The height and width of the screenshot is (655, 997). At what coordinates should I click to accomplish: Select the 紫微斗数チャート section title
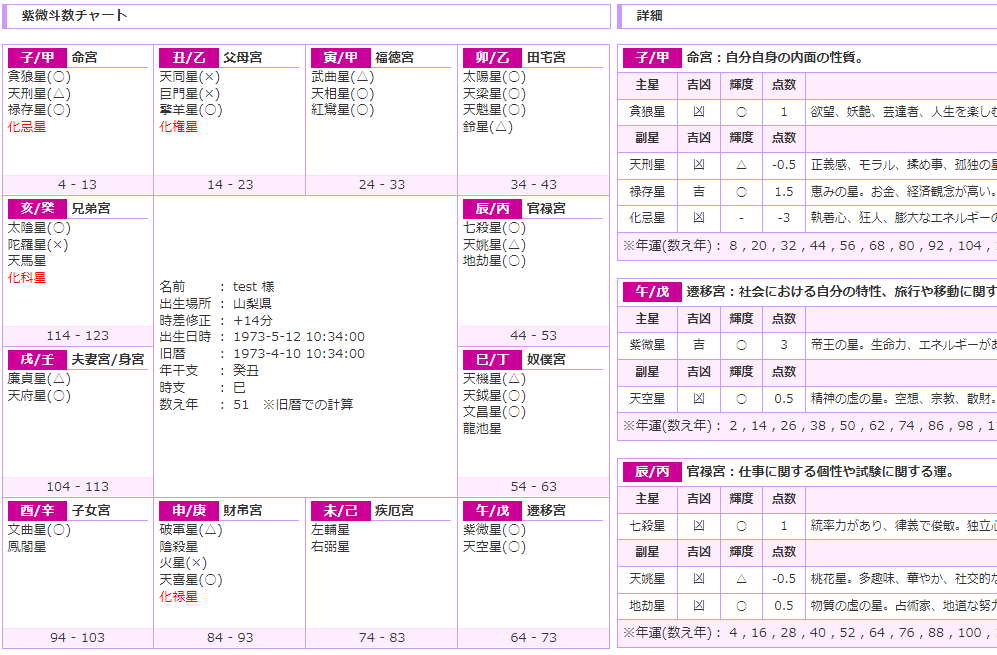[x=74, y=16]
